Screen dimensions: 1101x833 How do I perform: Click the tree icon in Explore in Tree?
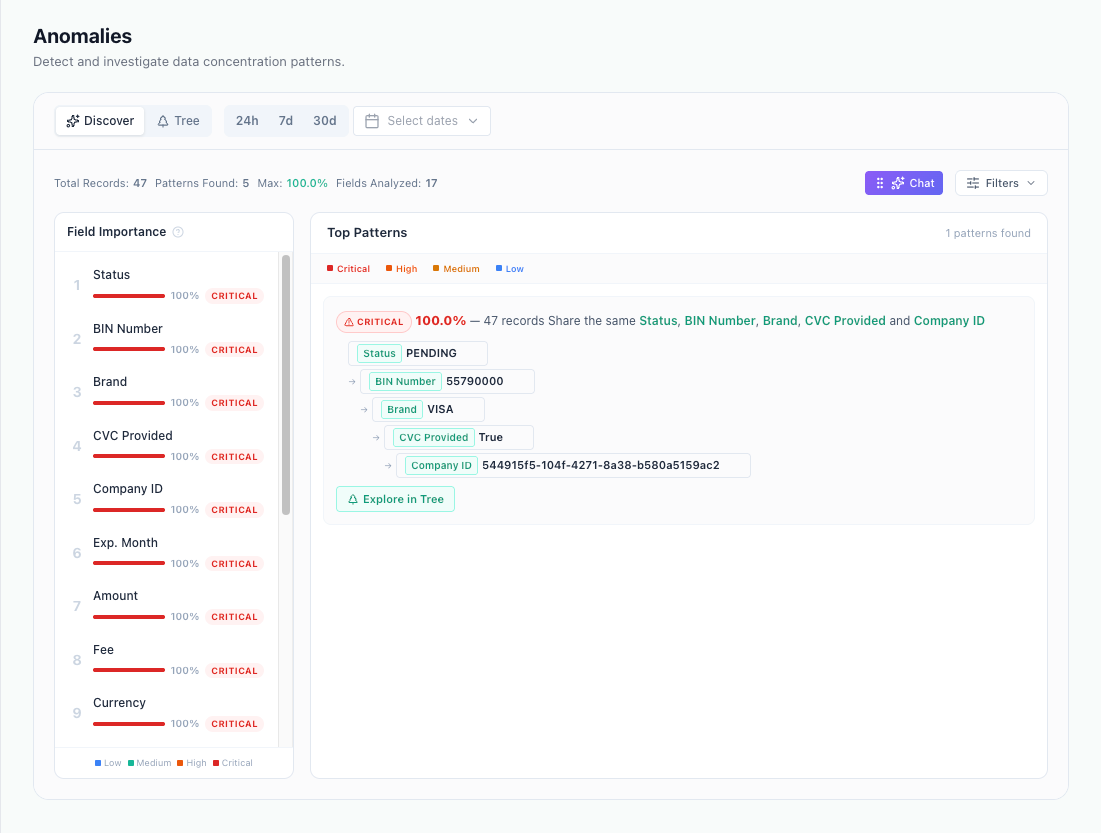pos(353,498)
